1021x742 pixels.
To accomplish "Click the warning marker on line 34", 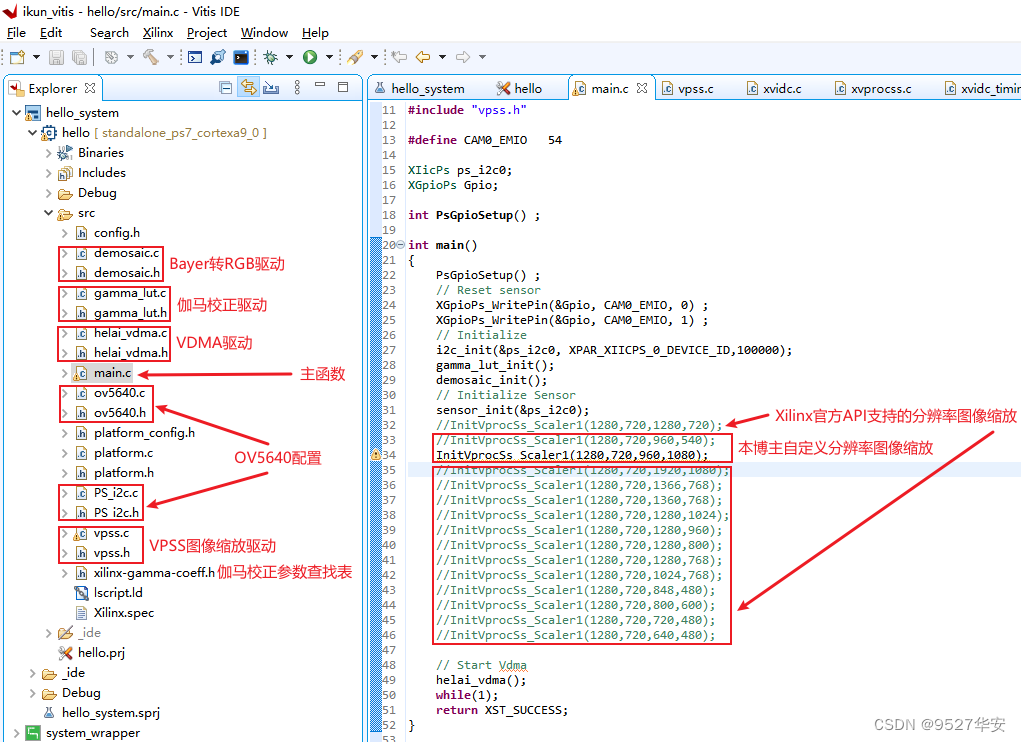I will pyautogui.click(x=376, y=455).
